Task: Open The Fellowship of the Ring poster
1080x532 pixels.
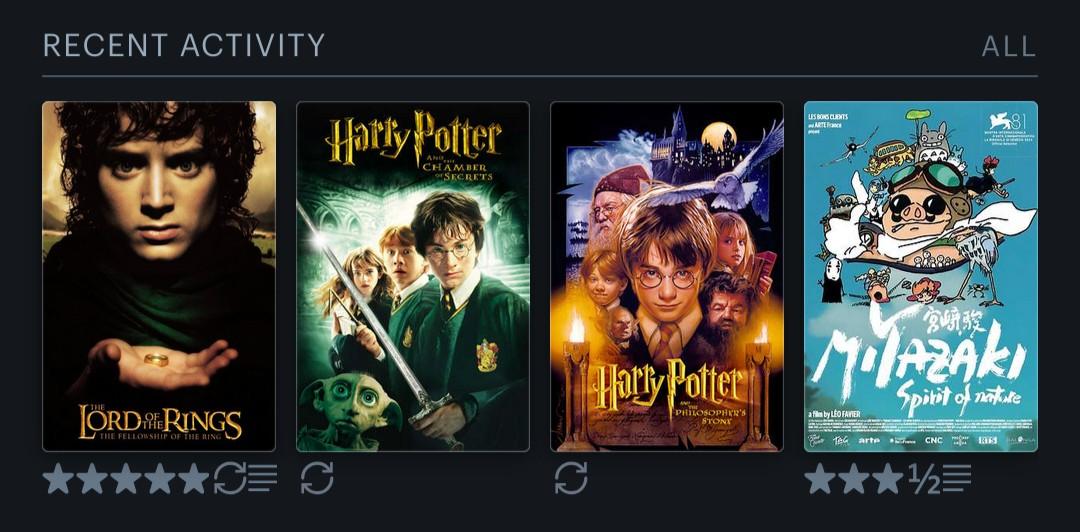Action: (159, 276)
